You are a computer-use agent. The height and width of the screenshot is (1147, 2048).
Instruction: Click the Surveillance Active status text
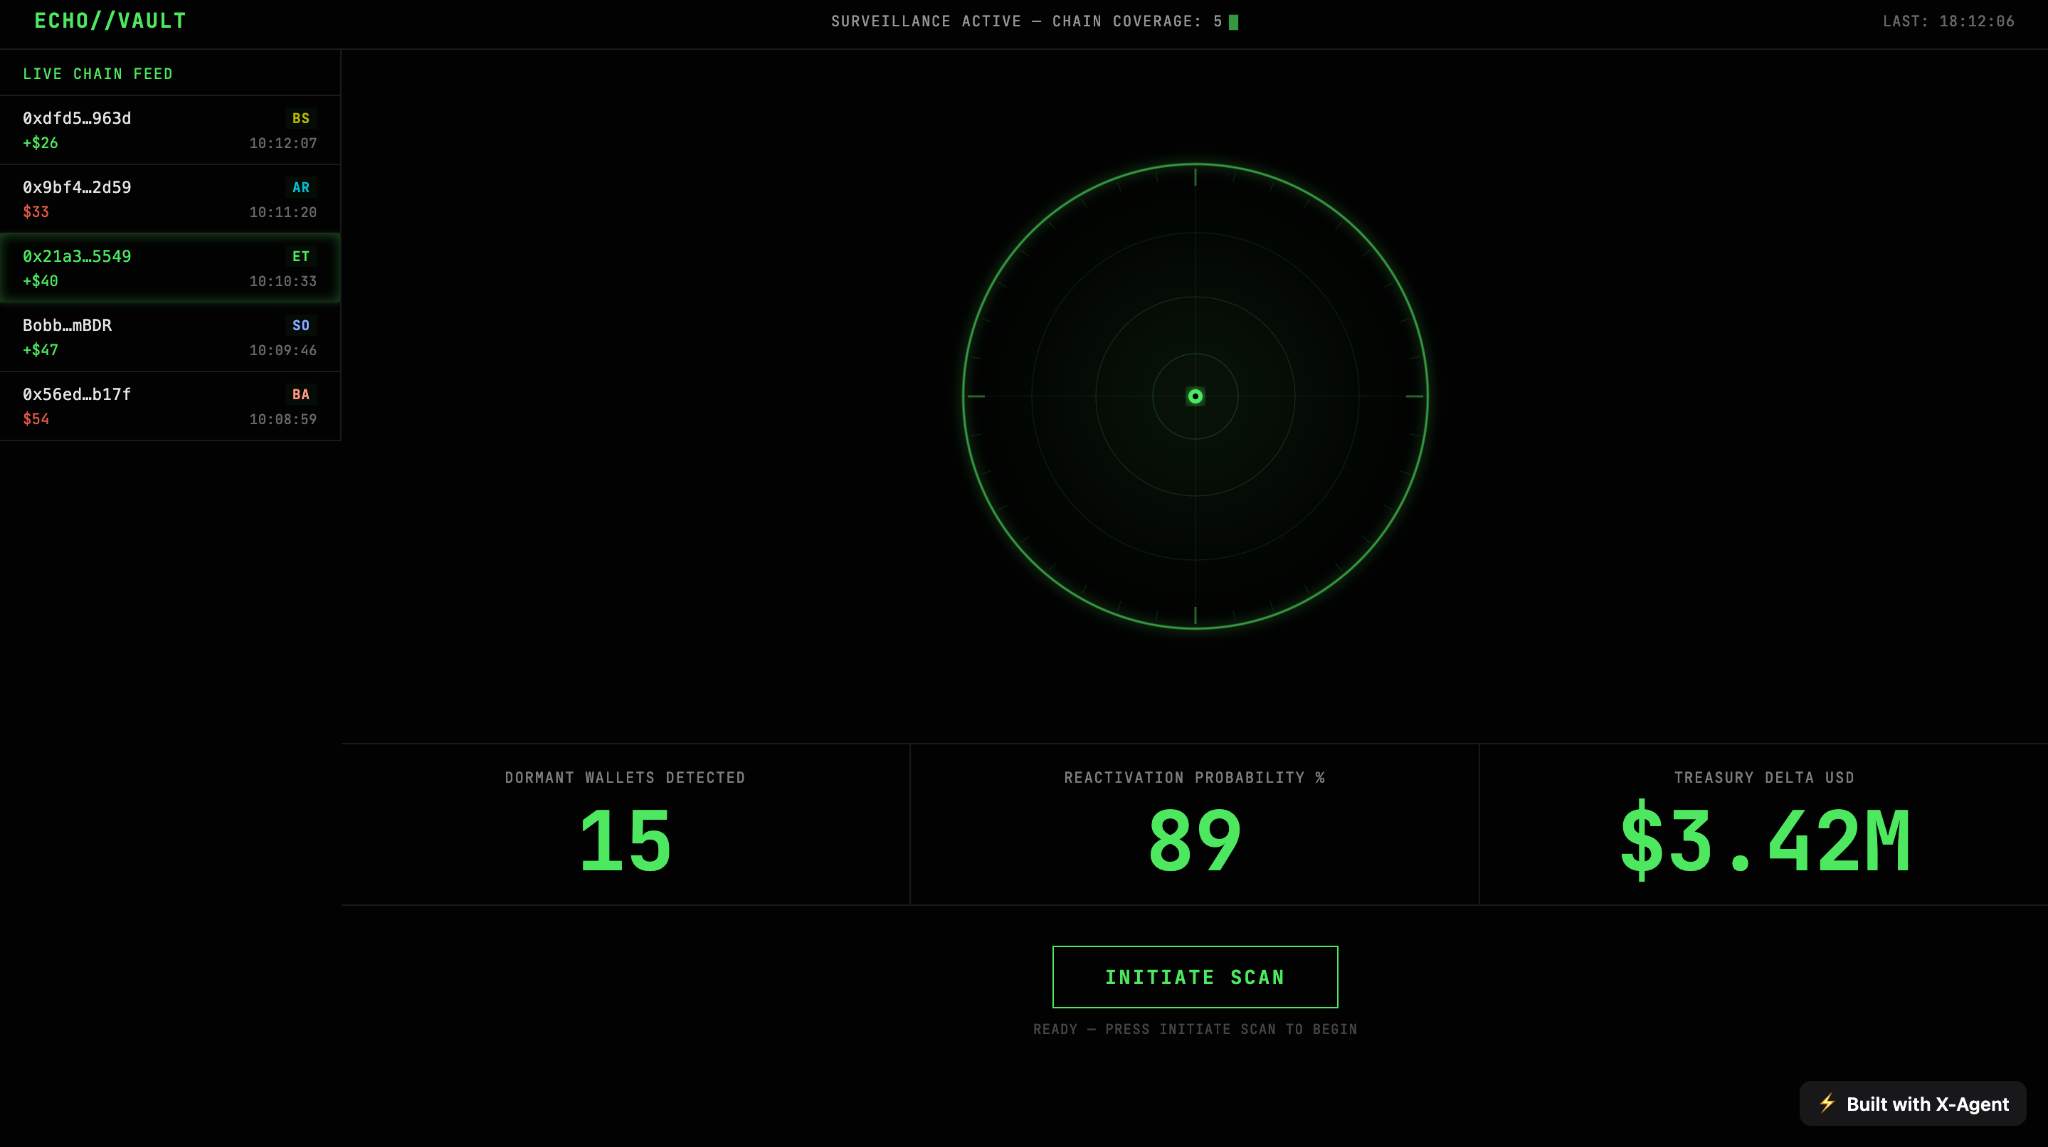pos(1026,21)
